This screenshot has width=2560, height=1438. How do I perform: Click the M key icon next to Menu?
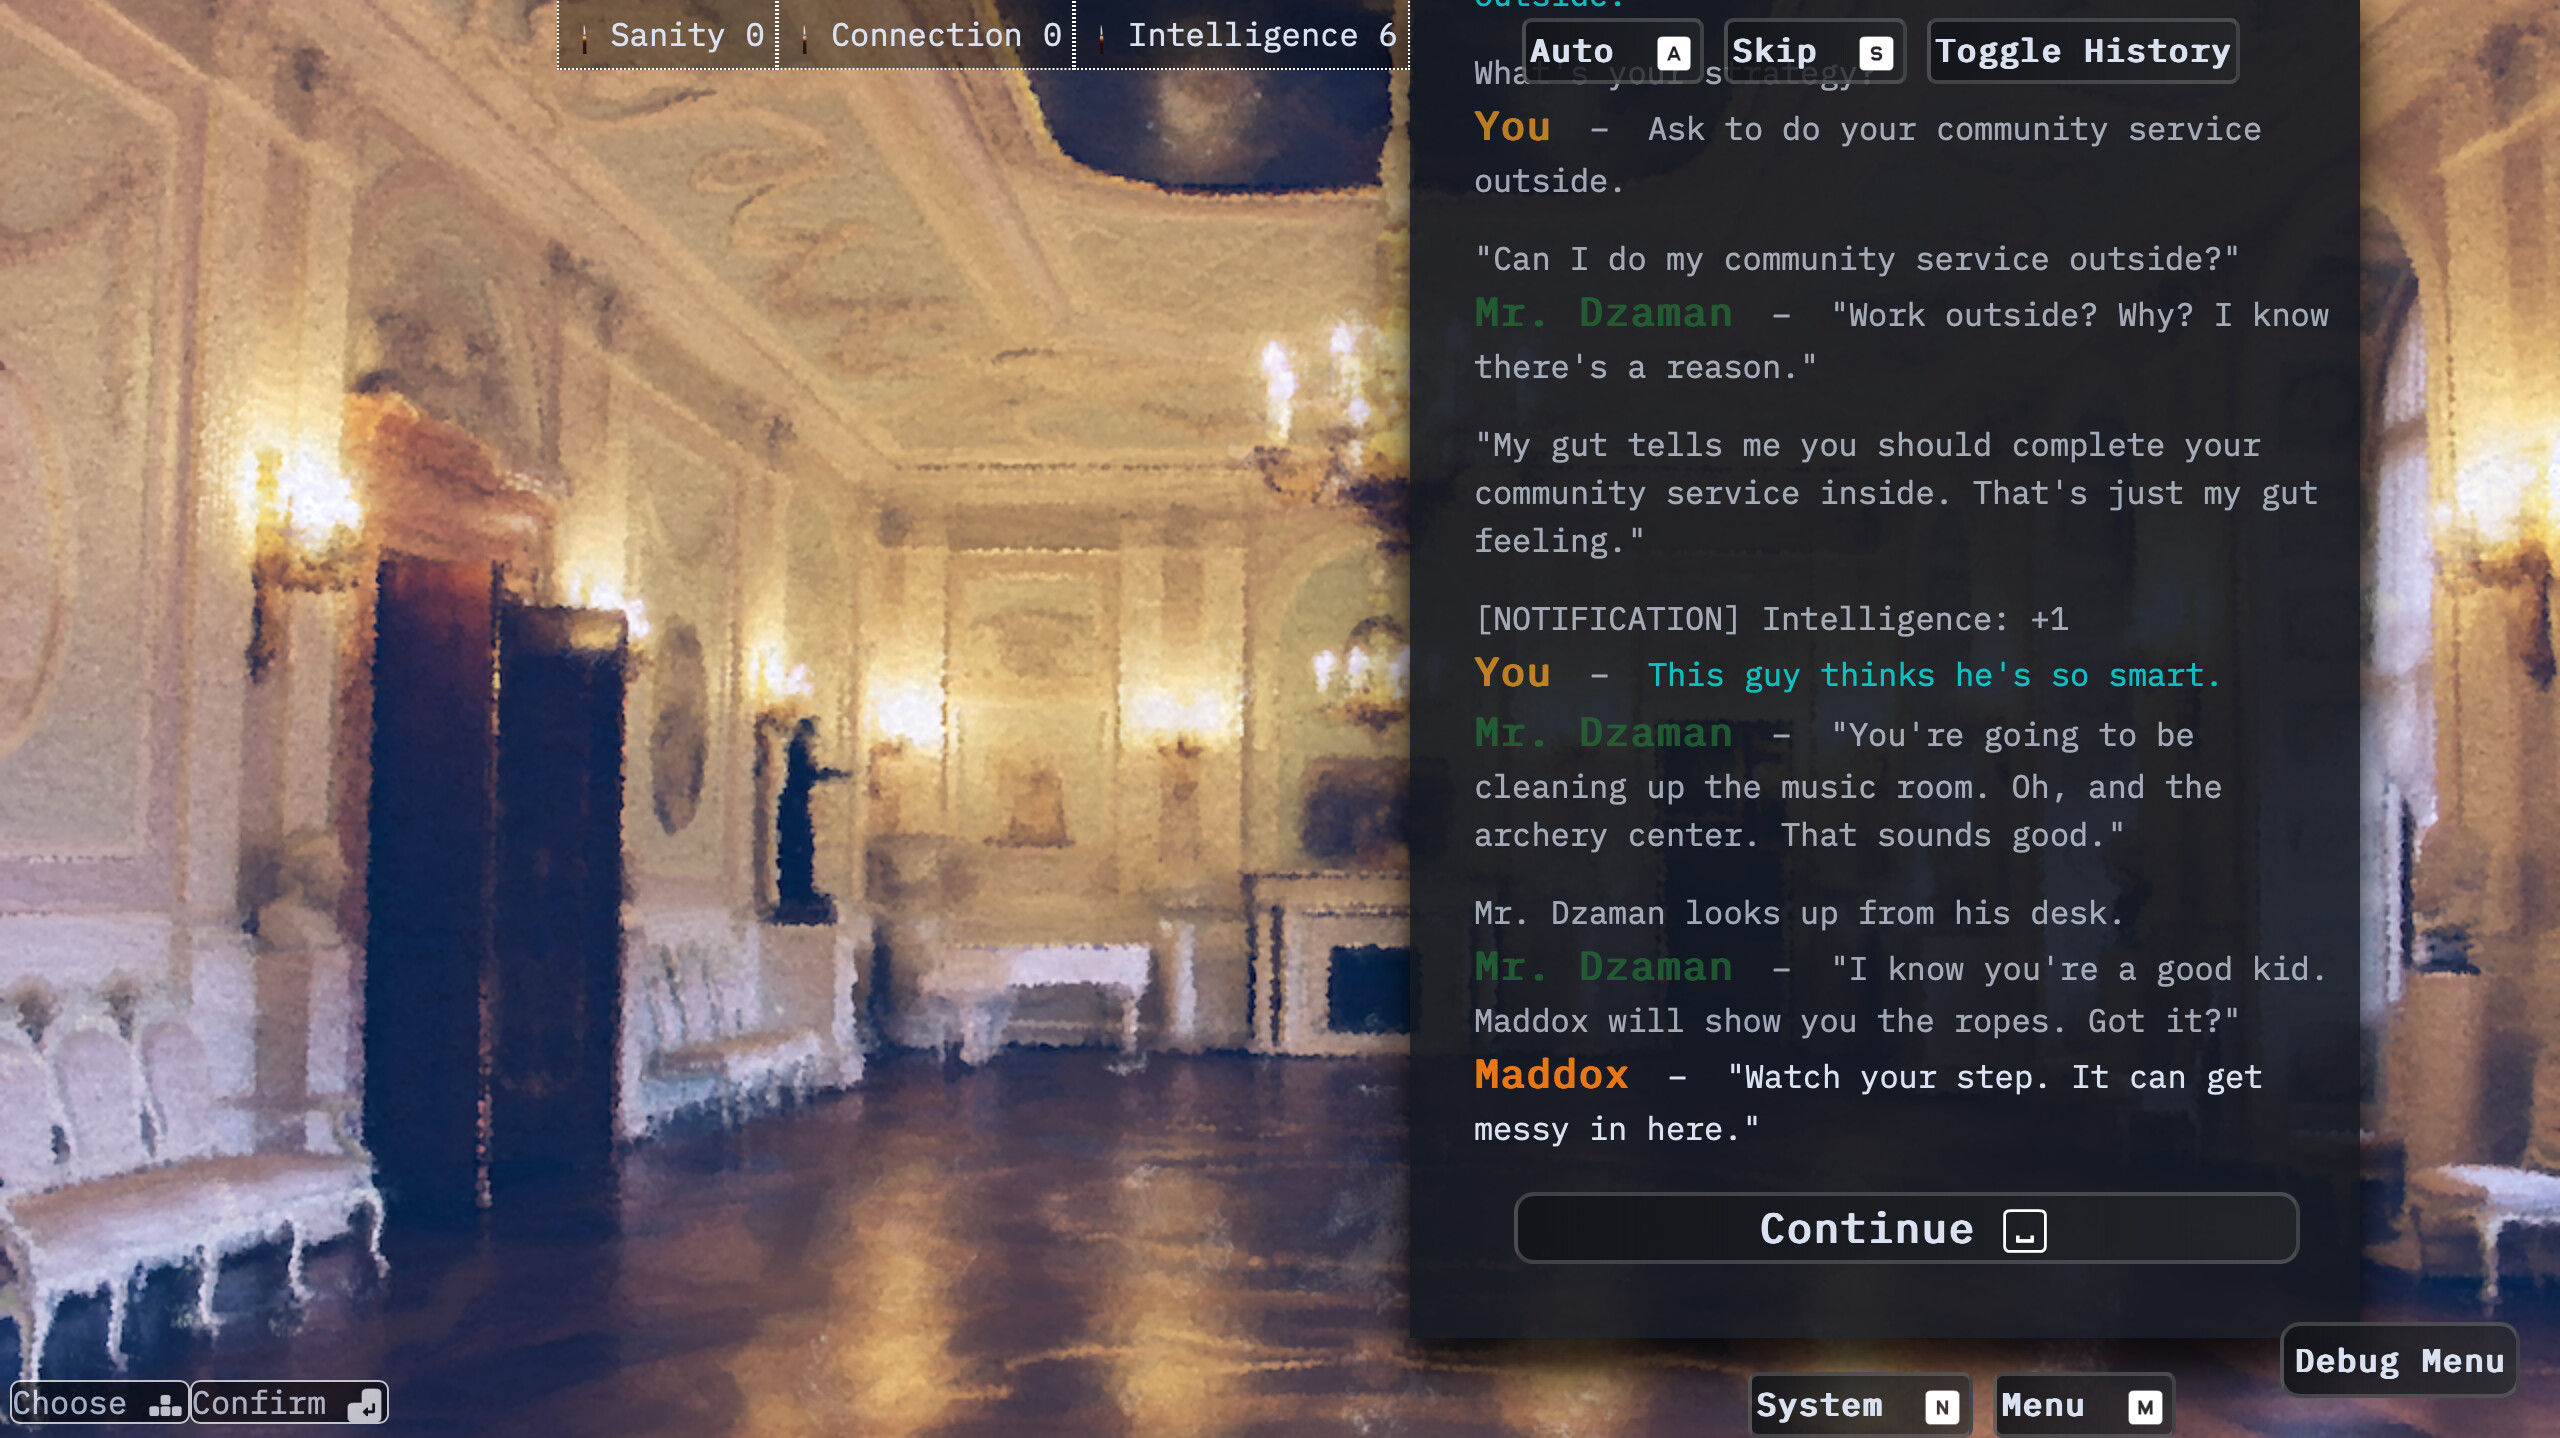(x=2146, y=1406)
